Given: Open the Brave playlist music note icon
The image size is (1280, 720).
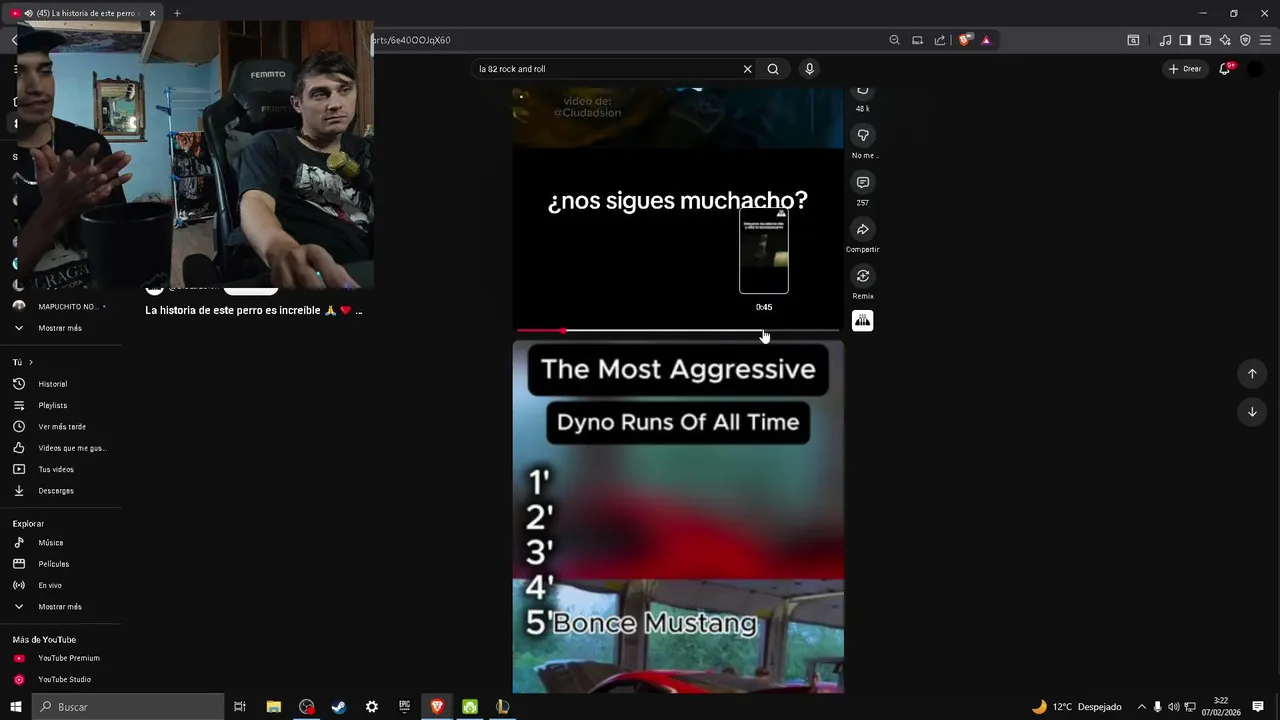Looking at the screenshot, I should 1165,40.
